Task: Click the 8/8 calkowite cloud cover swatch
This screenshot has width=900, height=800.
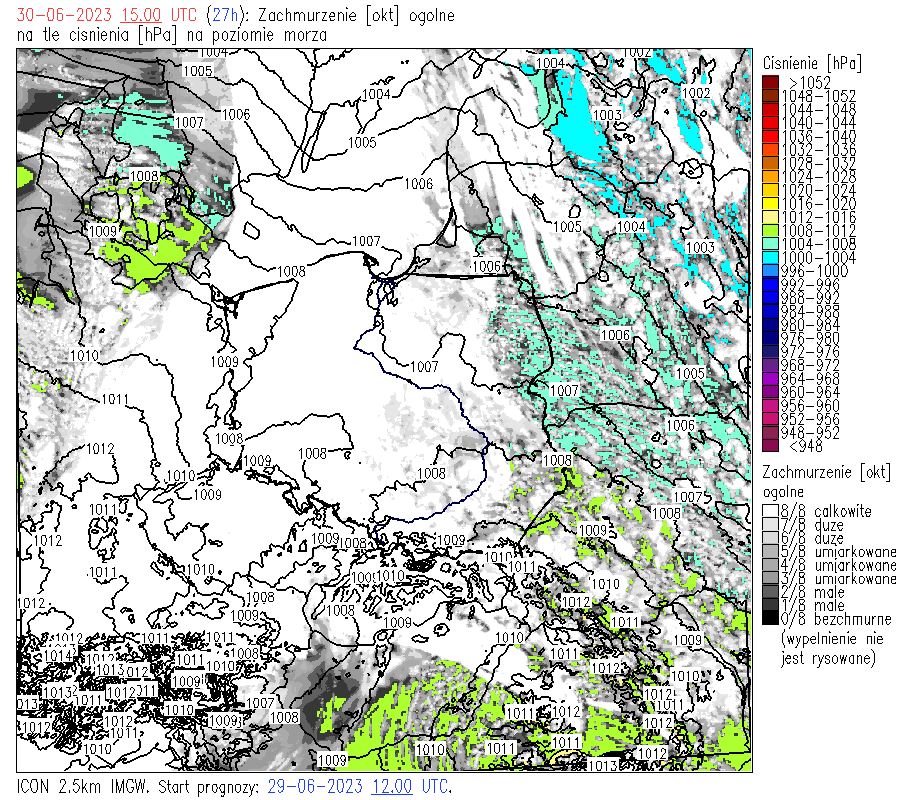Action: [x=770, y=511]
